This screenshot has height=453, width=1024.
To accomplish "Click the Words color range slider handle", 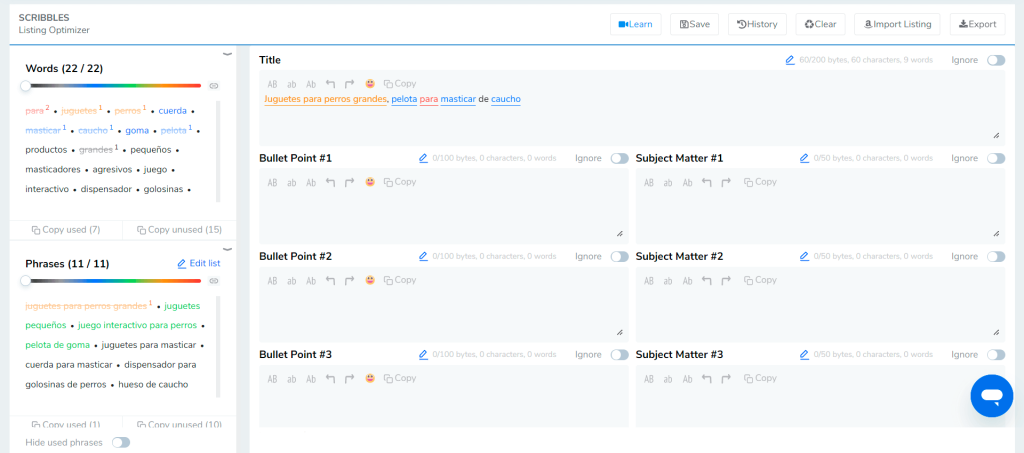I will coord(25,86).
